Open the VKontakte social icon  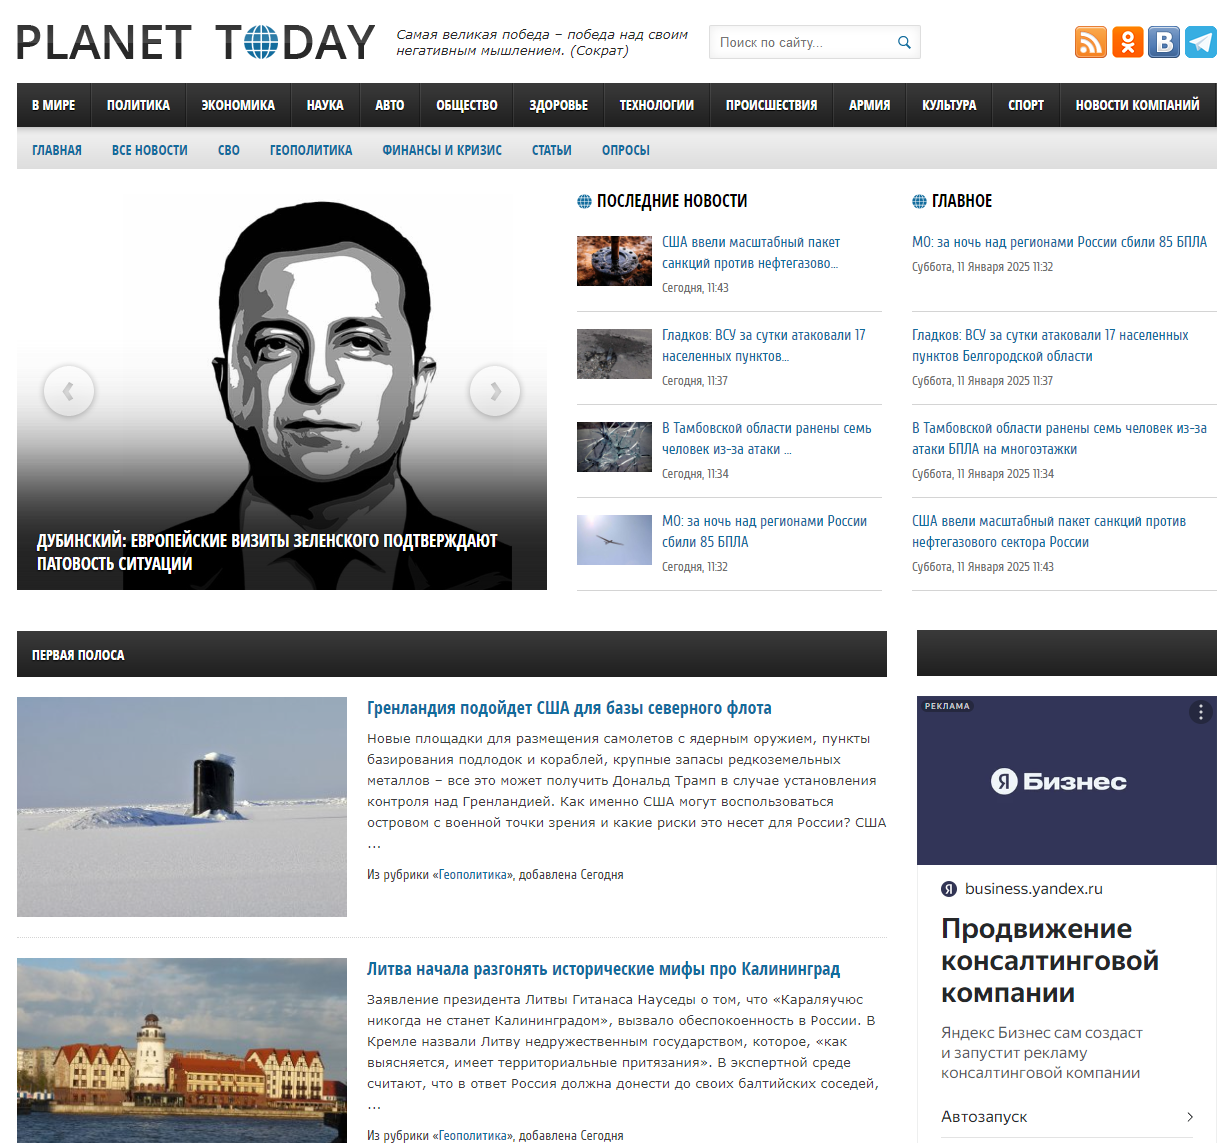pyautogui.click(x=1164, y=42)
